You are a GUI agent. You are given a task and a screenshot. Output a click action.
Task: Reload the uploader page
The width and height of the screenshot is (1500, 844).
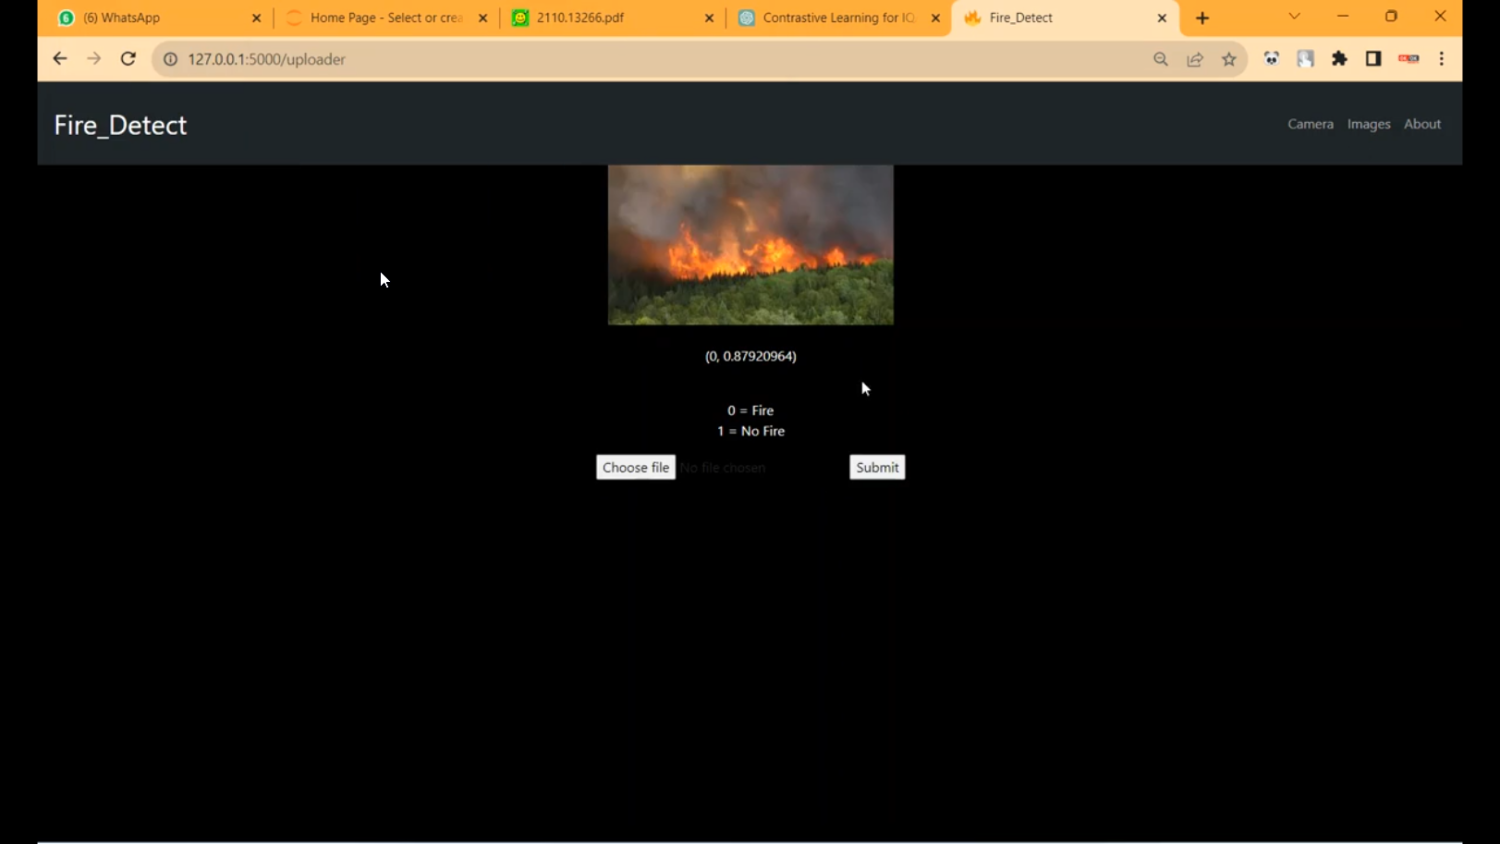pos(128,59)
